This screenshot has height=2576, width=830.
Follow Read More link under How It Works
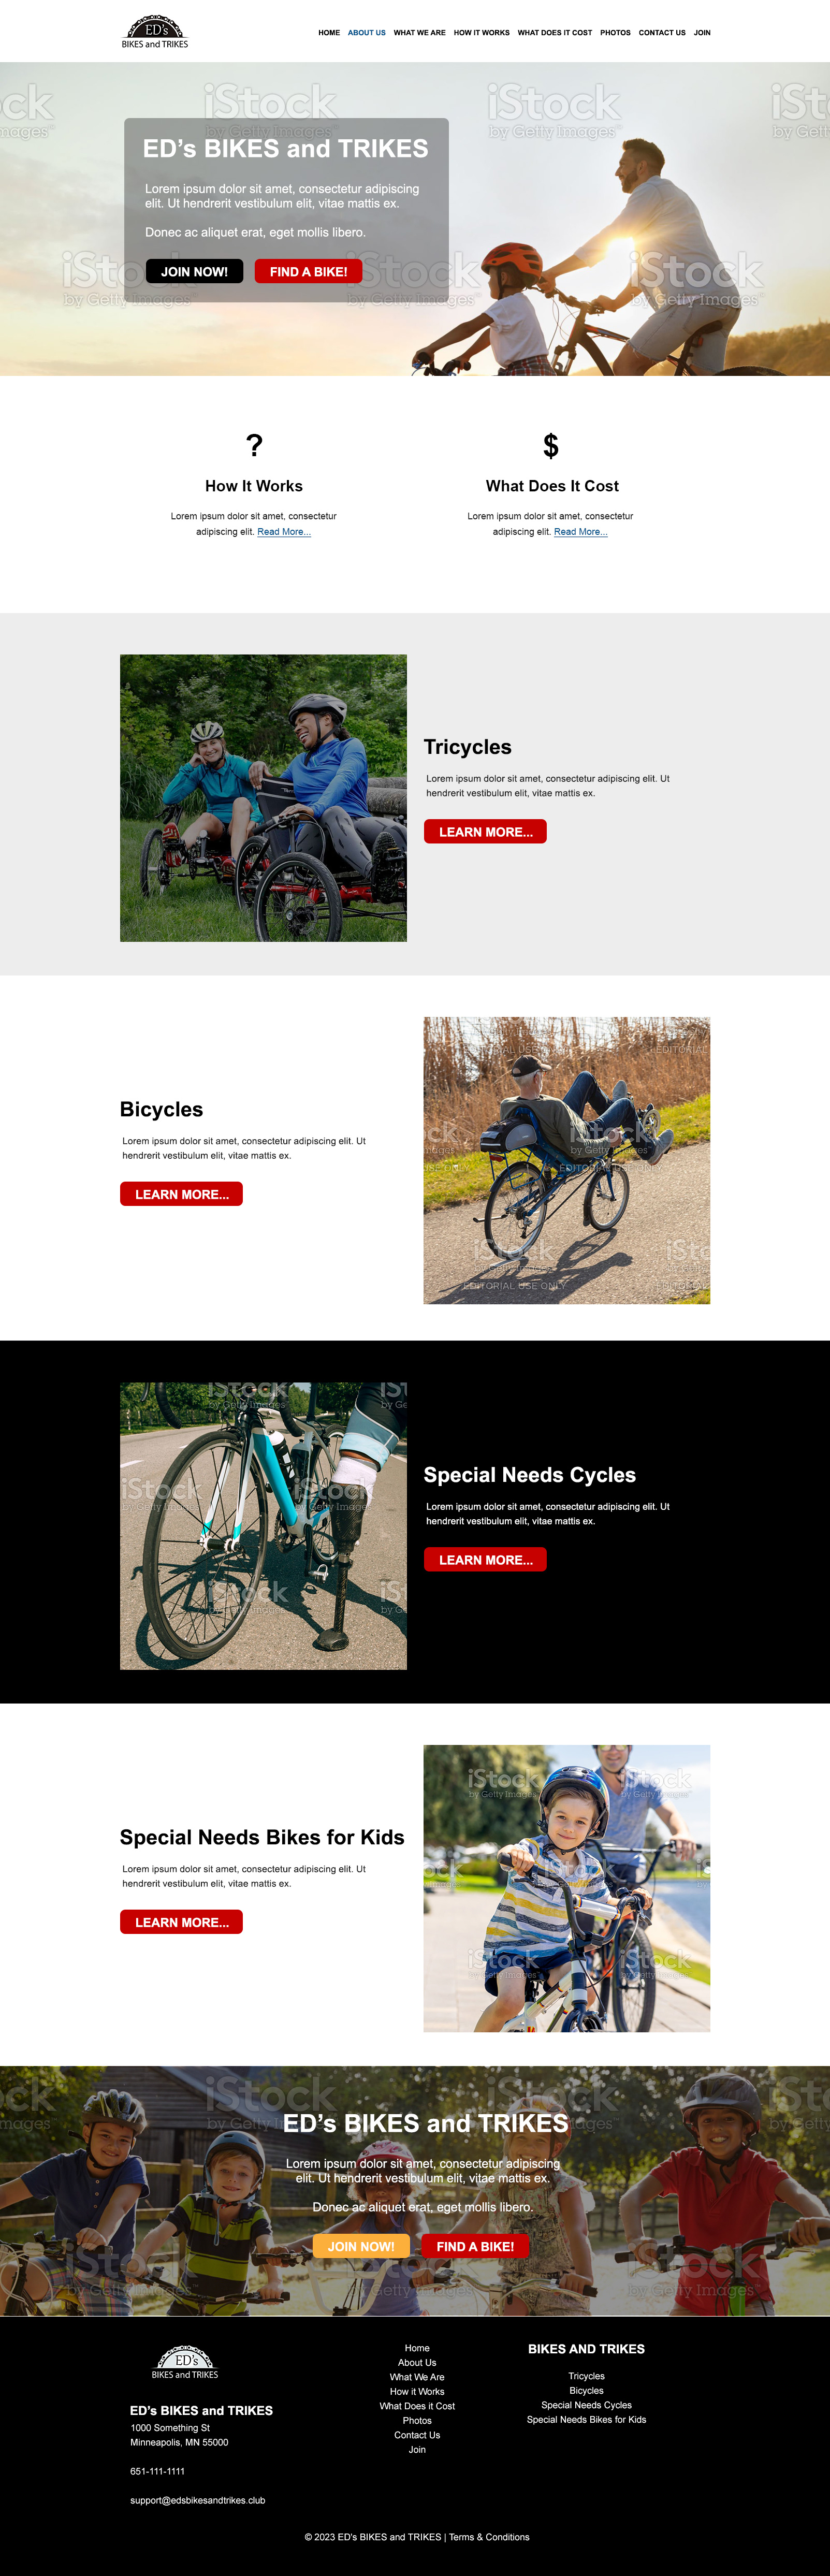click(284, 532)
